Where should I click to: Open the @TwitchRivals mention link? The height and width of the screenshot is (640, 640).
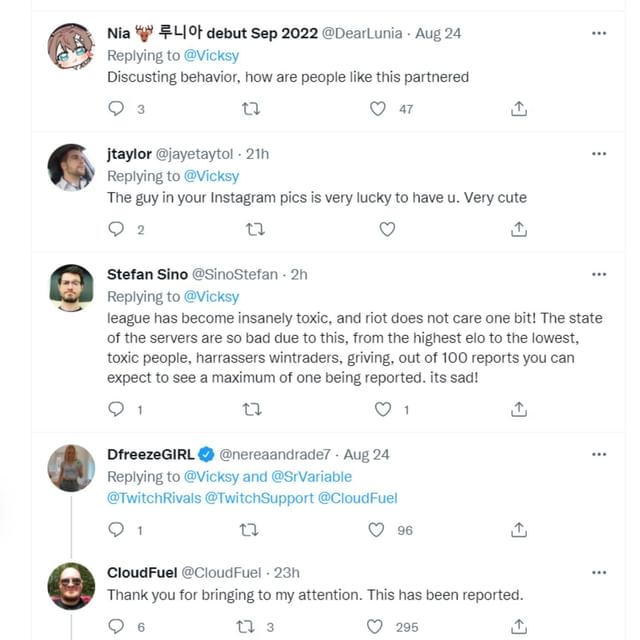click(x=153, y=498)
